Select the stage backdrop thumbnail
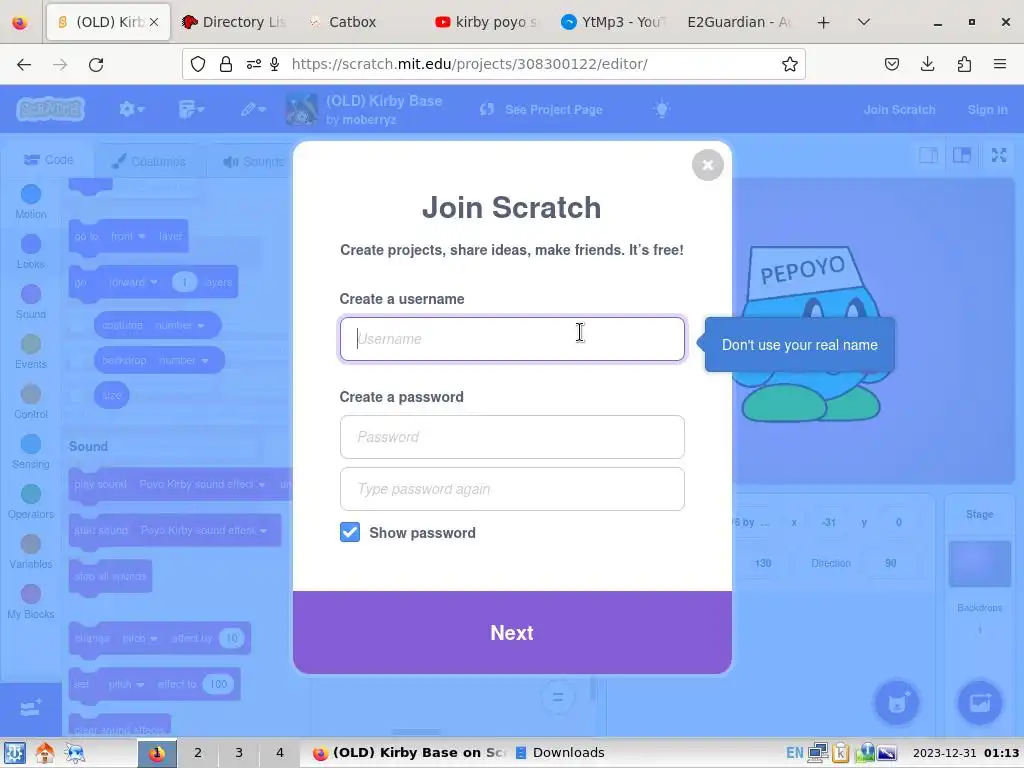 (x=980, y=564)
